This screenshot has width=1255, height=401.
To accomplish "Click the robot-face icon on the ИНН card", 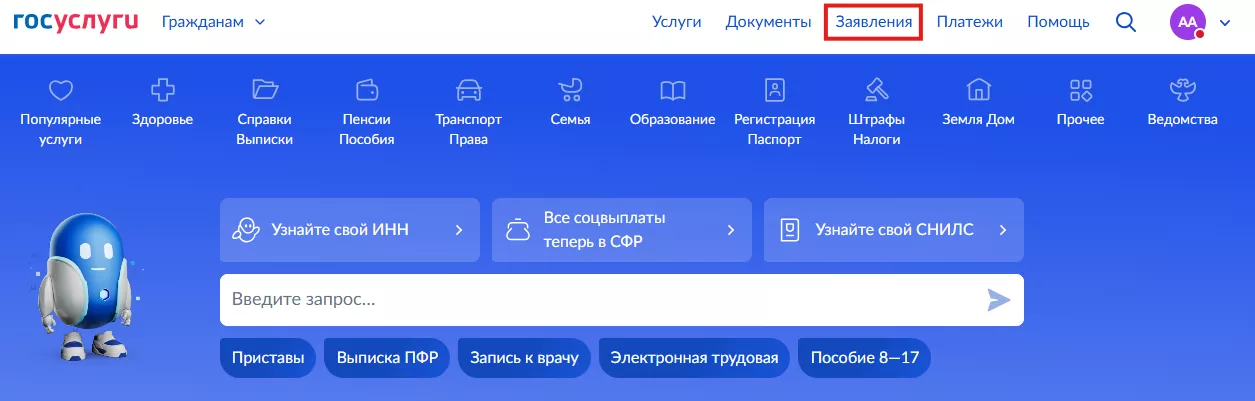I will (246, 229).
